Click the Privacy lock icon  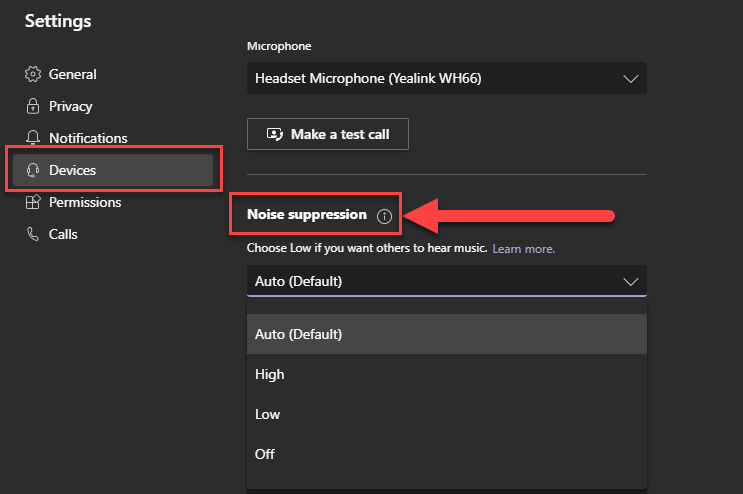33,106
